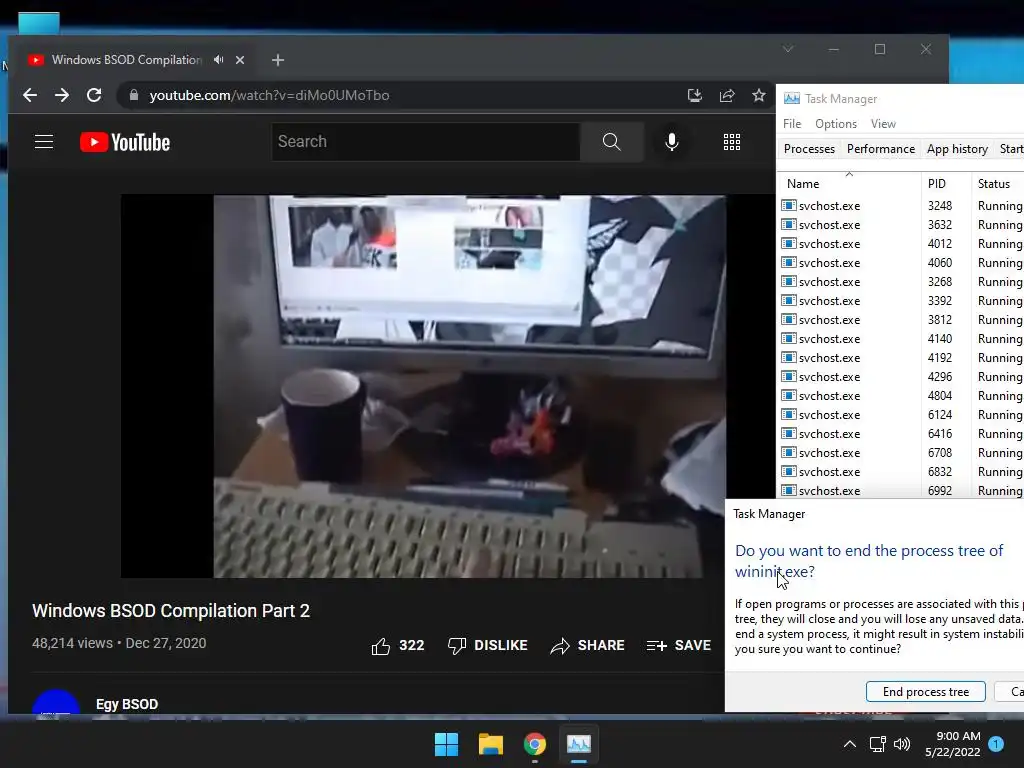The width and height of the screenshot is (1024, 768).
Task: Select svchost.exe with PID 6416
Action: (x=901, y=433)
